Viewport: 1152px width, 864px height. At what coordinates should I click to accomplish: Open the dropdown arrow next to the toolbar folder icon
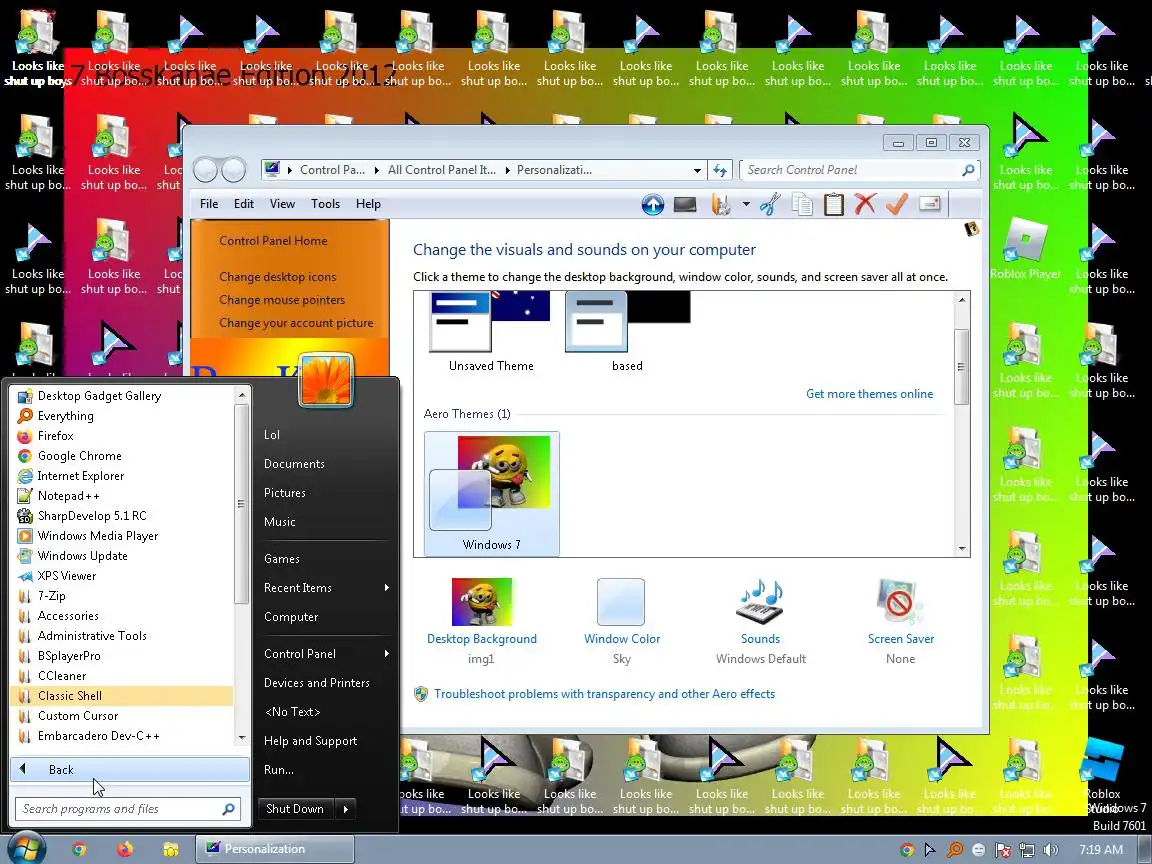[x=746, y=204]
